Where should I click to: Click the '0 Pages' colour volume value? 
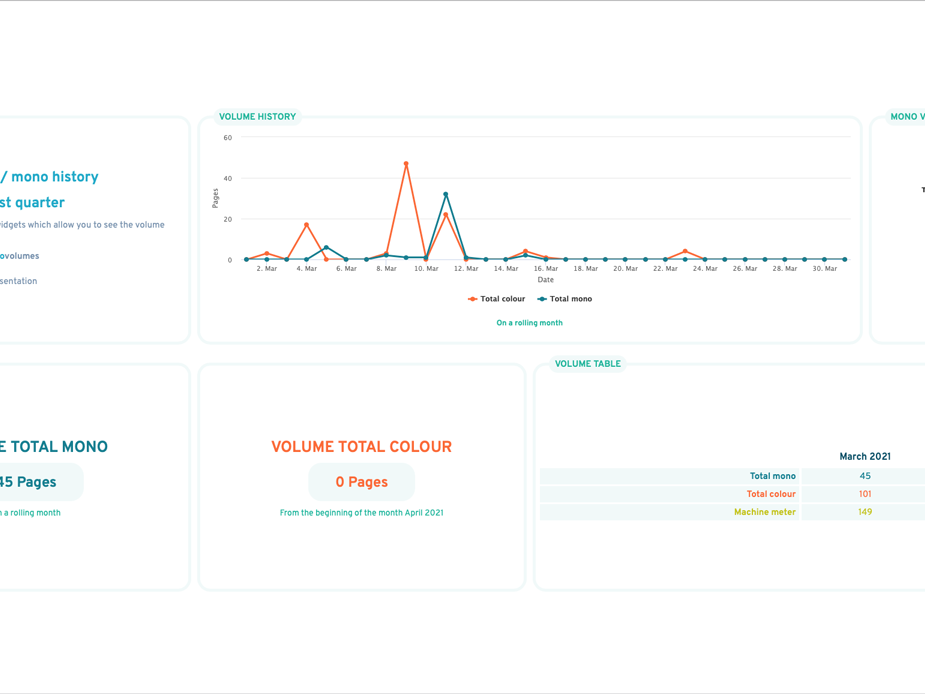coord(362,482)
